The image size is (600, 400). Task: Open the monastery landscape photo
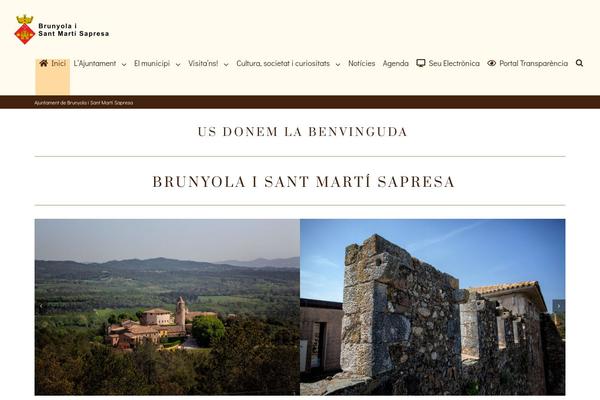point(167,307)
